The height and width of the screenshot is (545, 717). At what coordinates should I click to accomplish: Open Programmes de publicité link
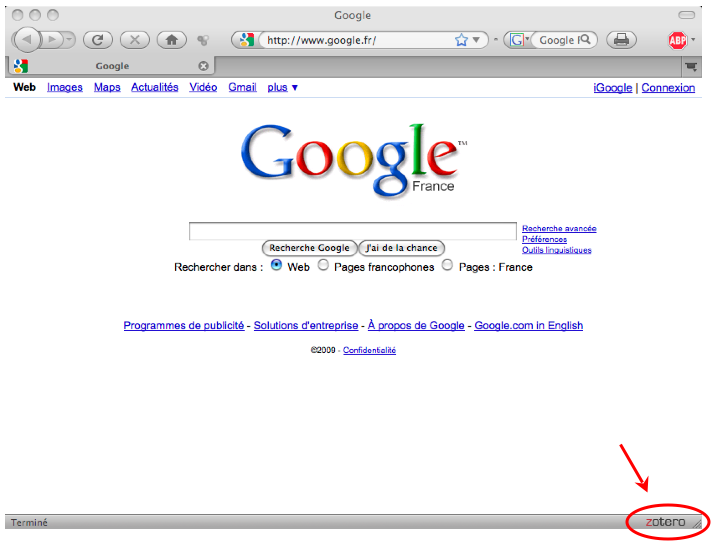pyautogui.click(x=184, y=325)
